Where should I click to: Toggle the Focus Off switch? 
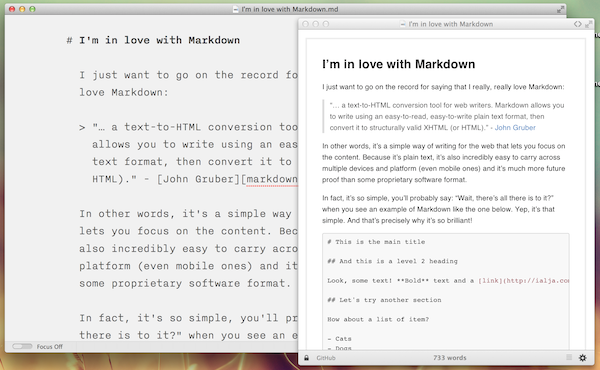click(x=22, y=347)
